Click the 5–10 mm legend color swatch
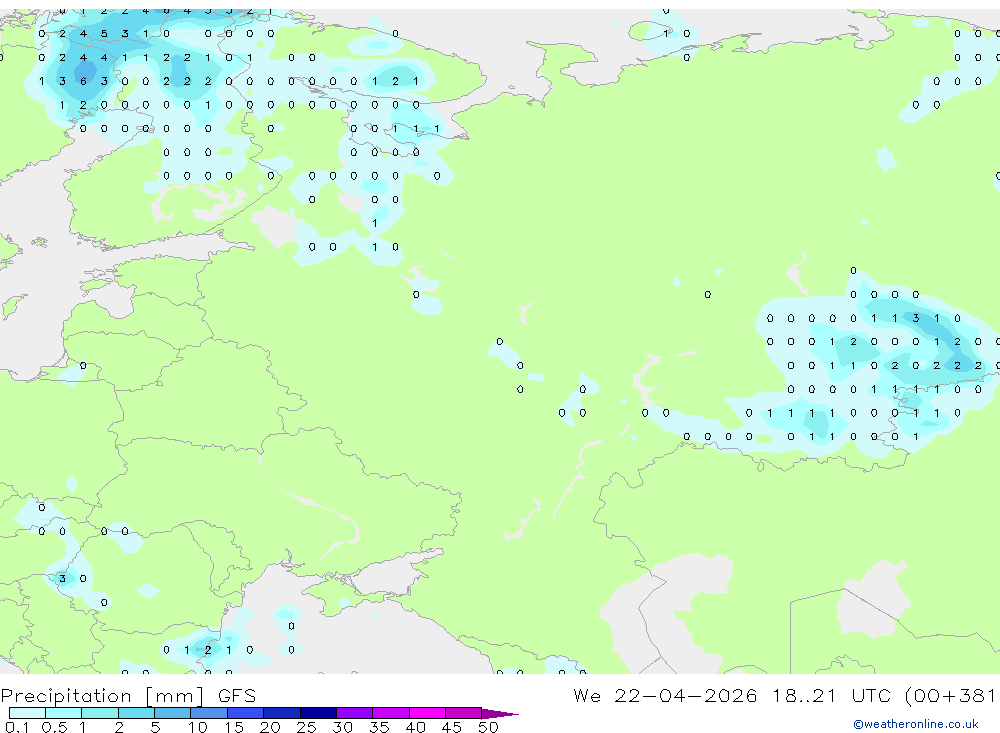 click(x=173, y=713)
